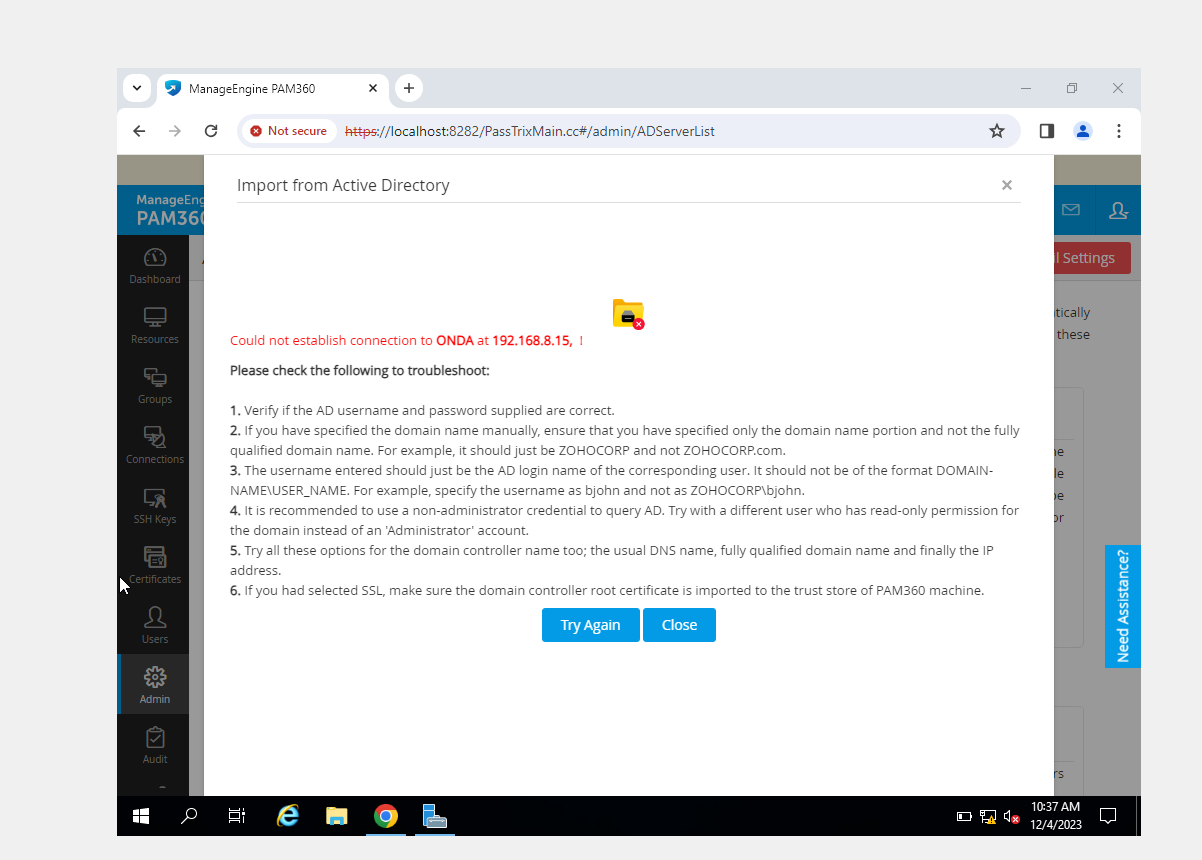Open the tab search dropdown
This screenshot has height=860, width=1202.
tap(137, 88)
